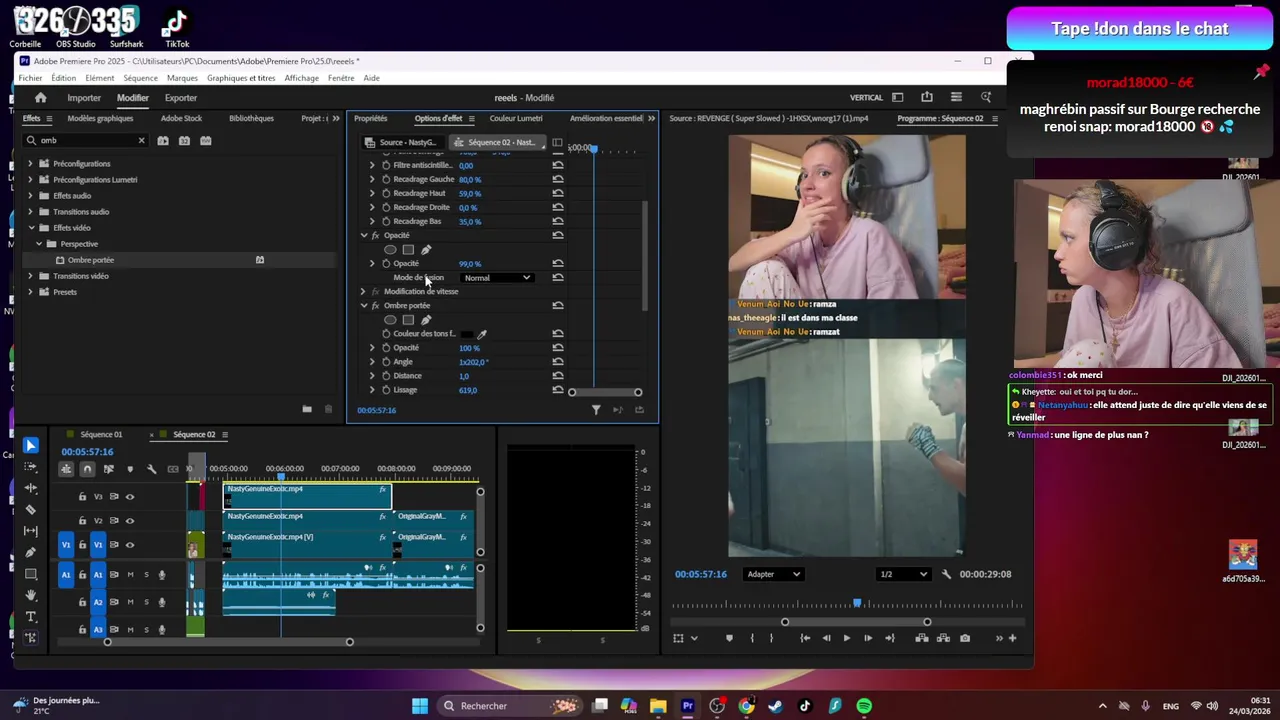Expand Préconfigurations Lumetri folder

[30, 180]
